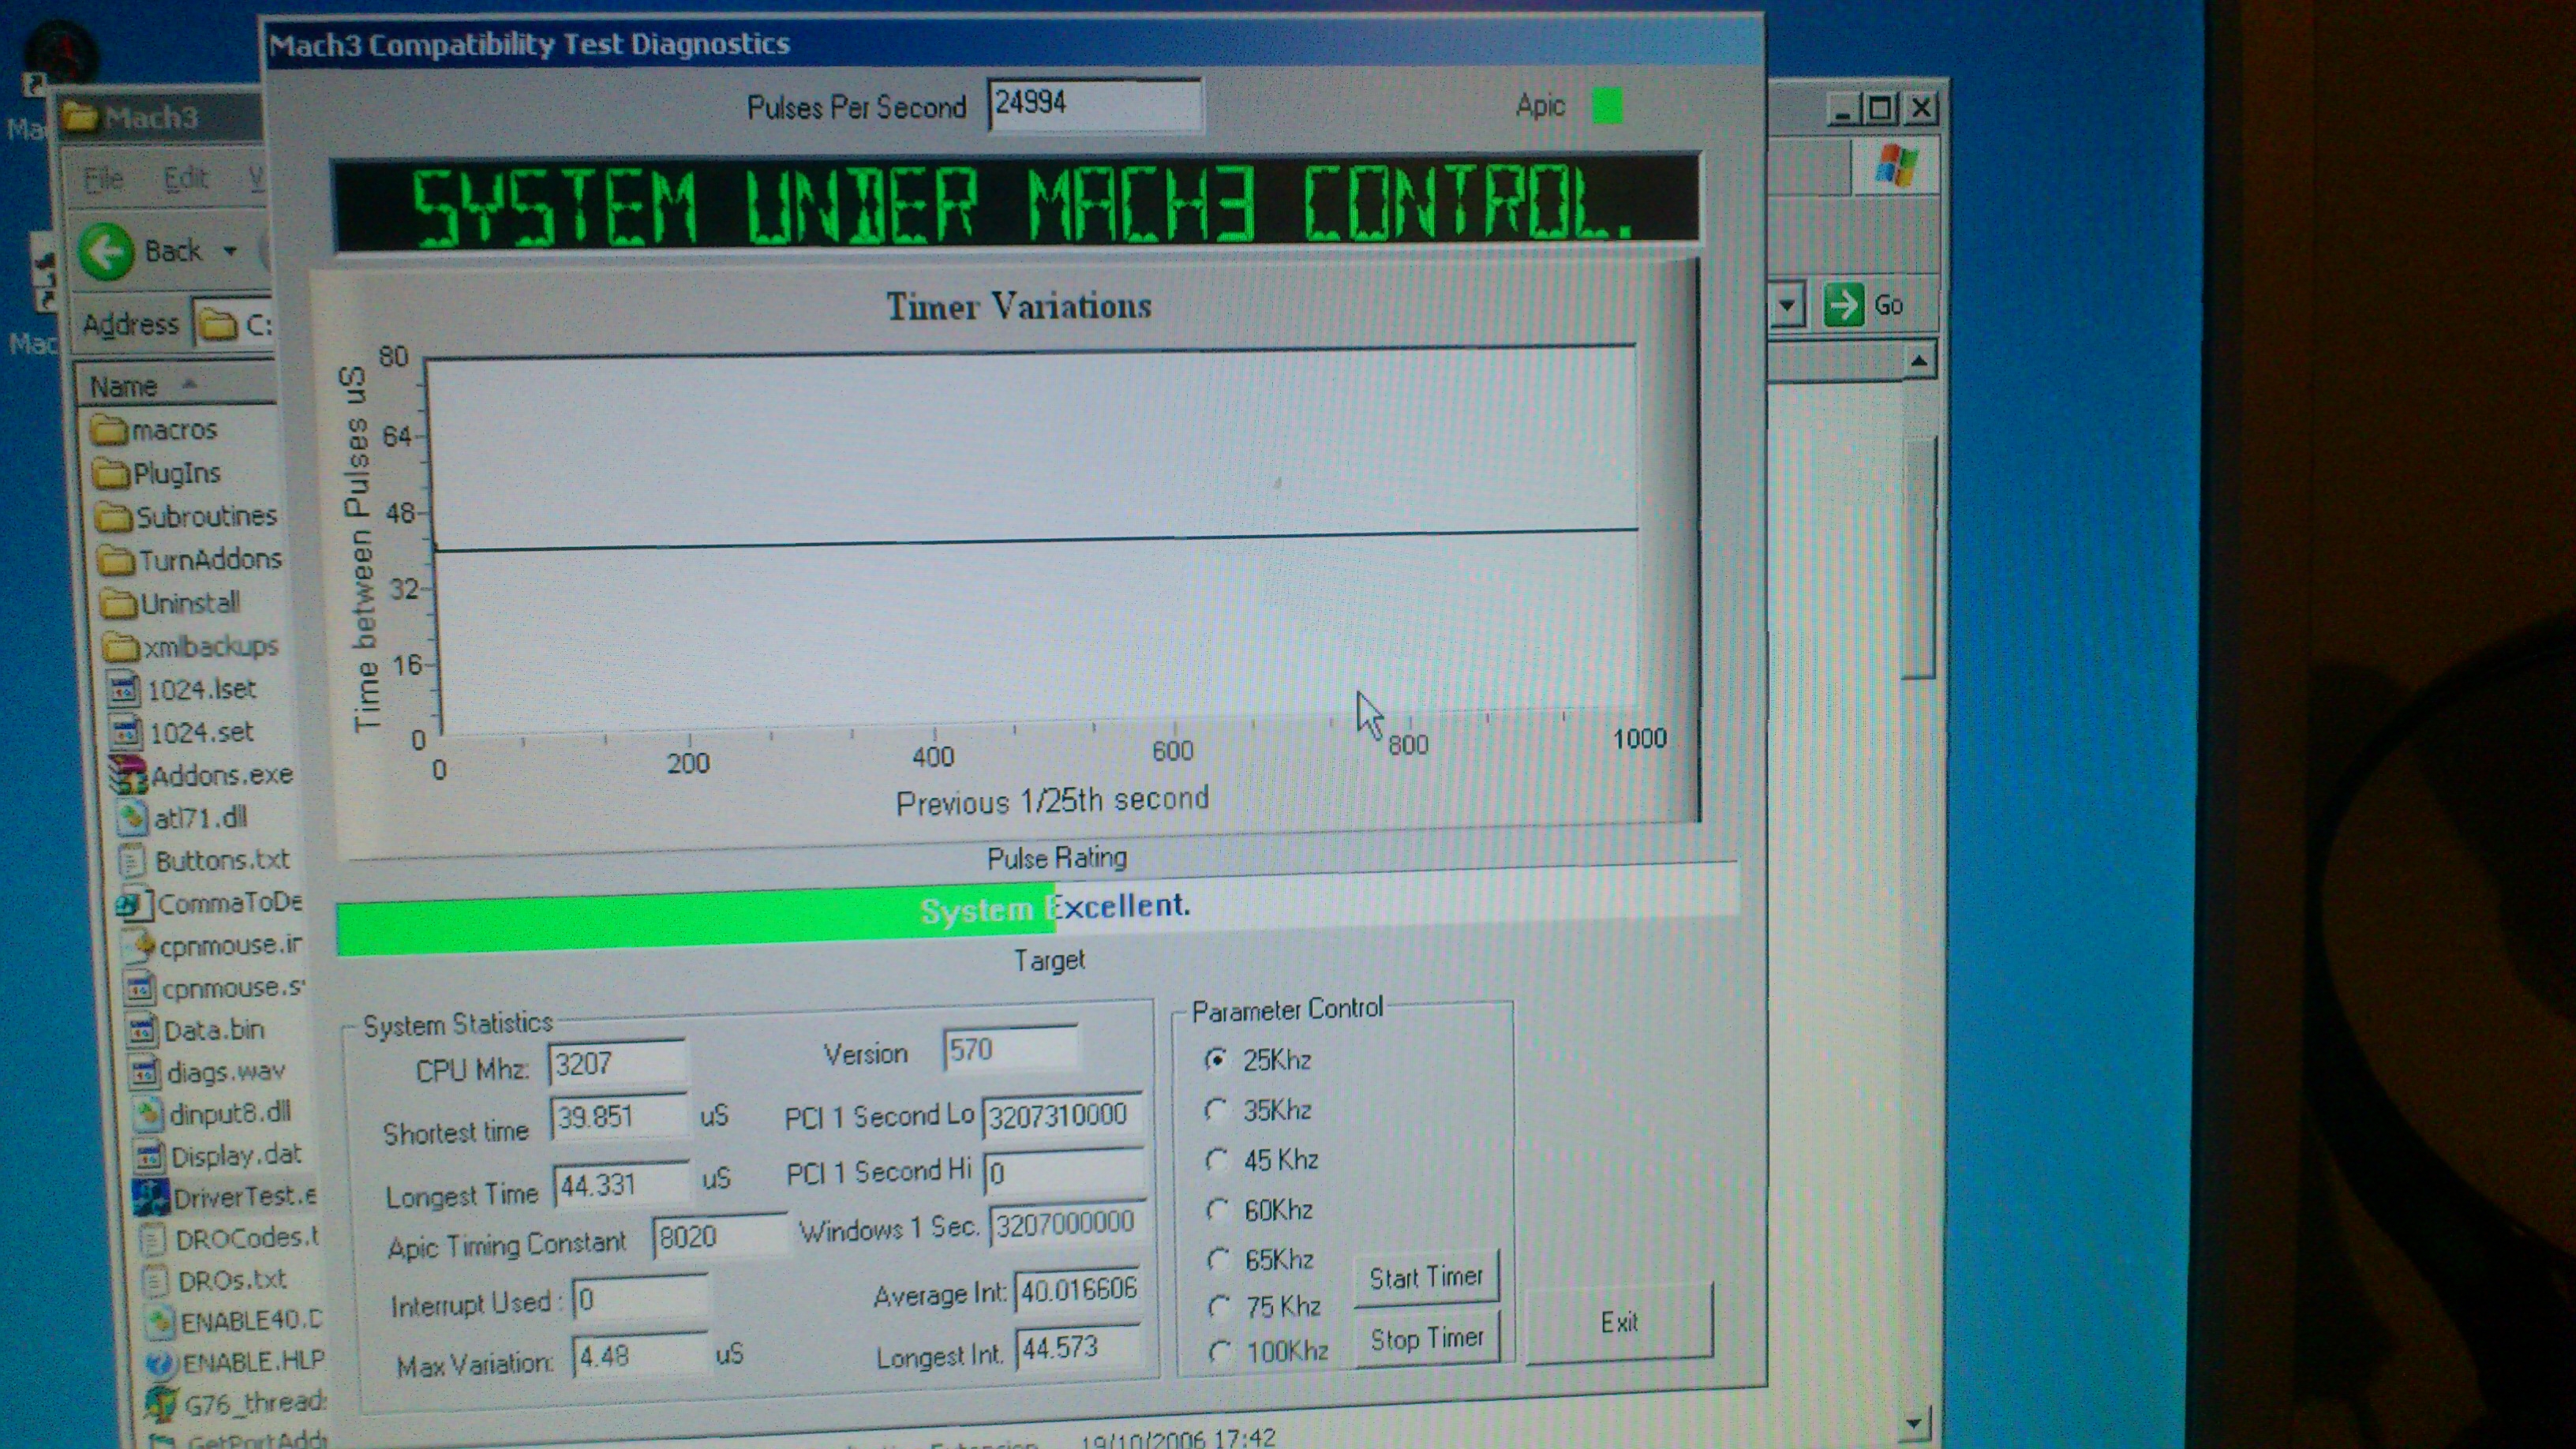
Task: Click the Explorer address bar folder field
Action: click(233, 325)
